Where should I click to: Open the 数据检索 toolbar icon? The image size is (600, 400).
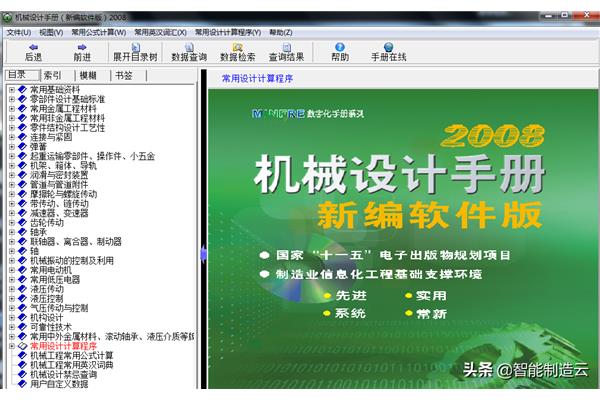tap(238, 47)
